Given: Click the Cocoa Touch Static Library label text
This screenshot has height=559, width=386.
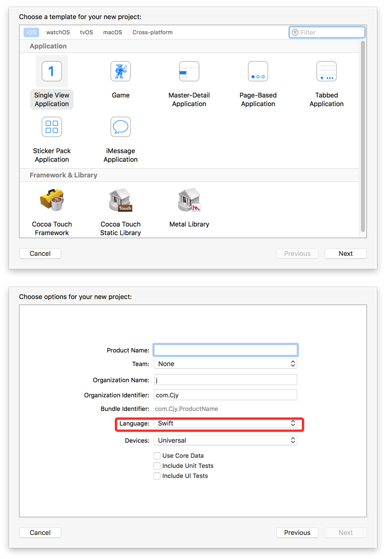Looking at the screenshot, I should coord(120,229).
